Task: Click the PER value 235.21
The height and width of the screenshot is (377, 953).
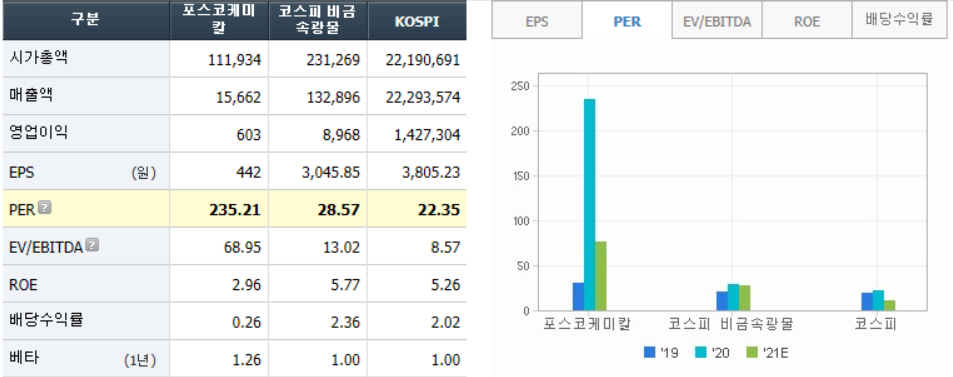Action: [x=235, y=210]
